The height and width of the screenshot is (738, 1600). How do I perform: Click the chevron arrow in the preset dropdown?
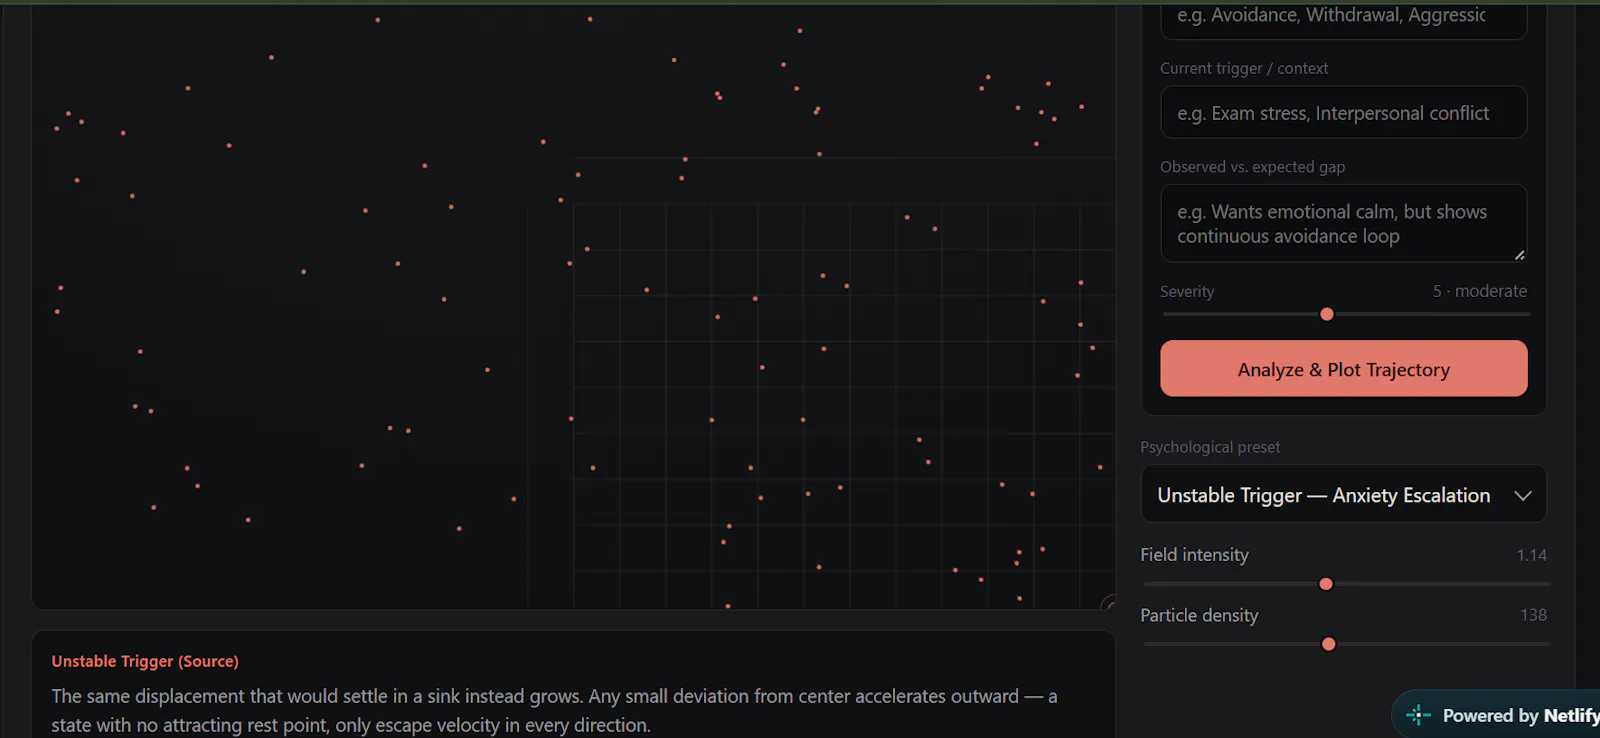[x=1522, y=495]
